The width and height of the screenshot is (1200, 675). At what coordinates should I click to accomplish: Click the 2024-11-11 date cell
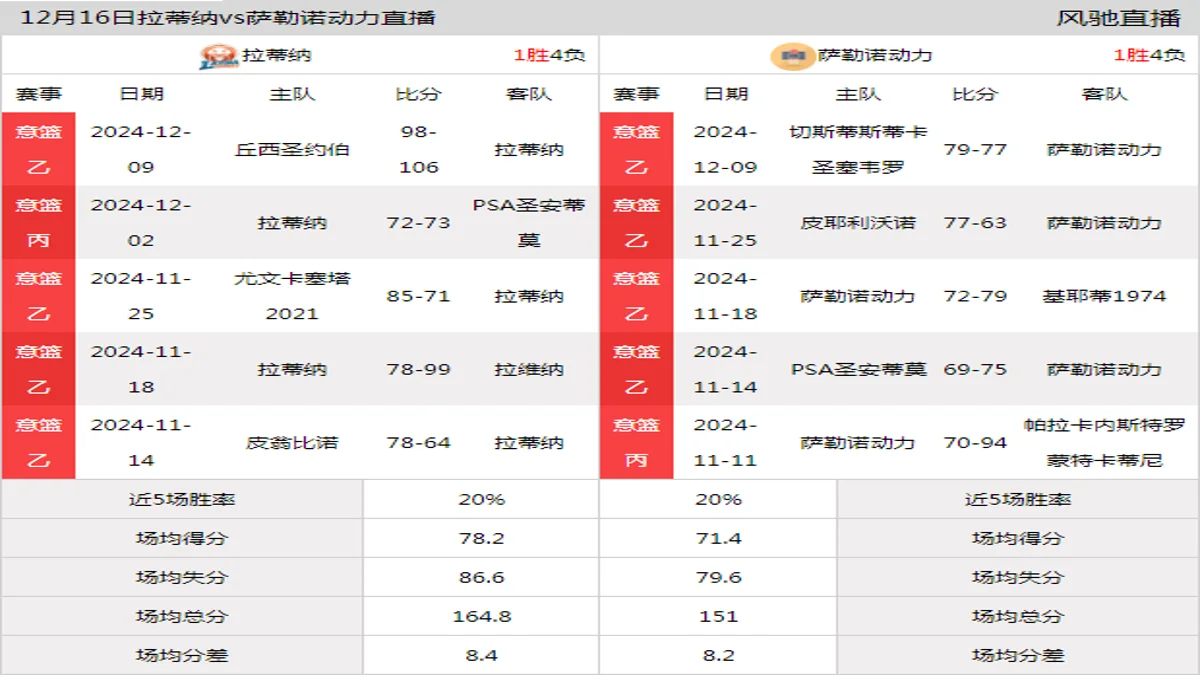click(726, 443)
